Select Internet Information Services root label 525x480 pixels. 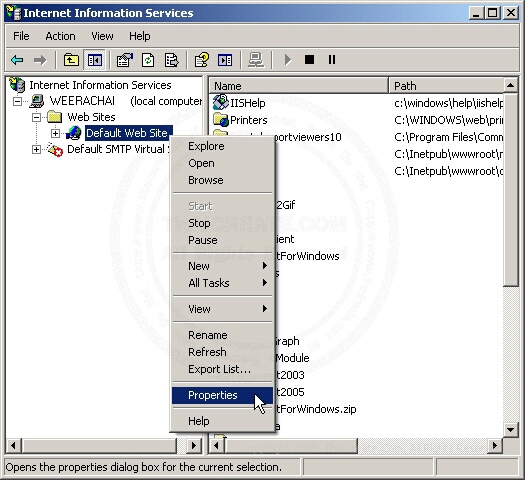(100, 85)
